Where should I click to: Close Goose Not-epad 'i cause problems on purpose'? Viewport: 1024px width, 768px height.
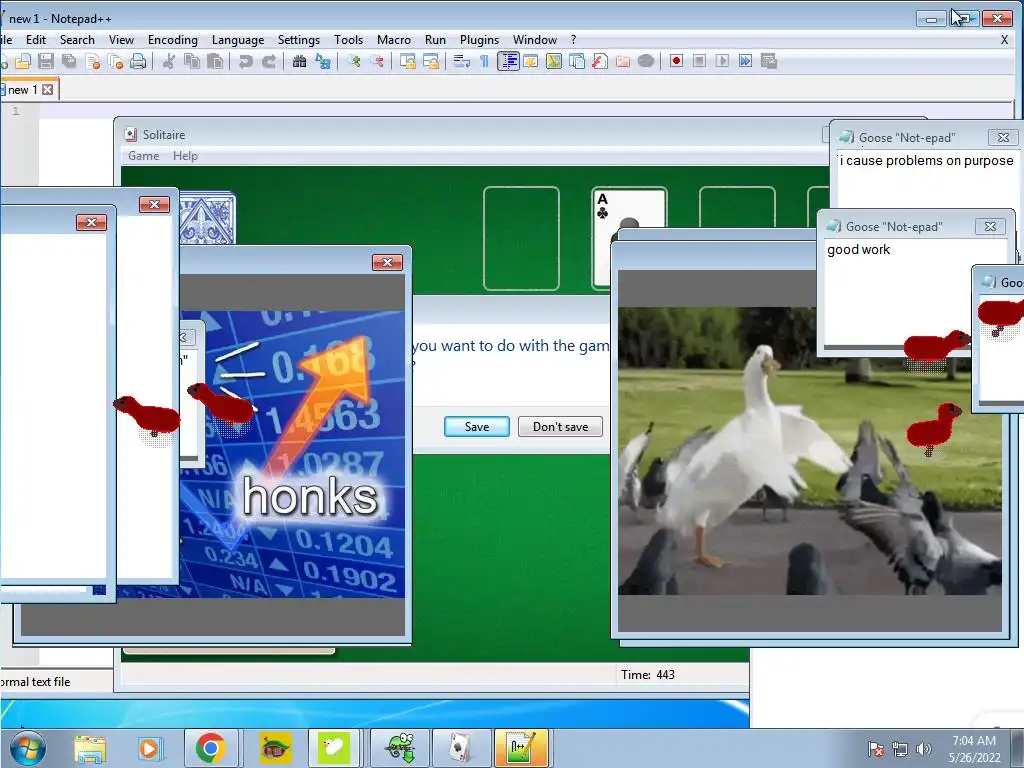(1003, 137)
